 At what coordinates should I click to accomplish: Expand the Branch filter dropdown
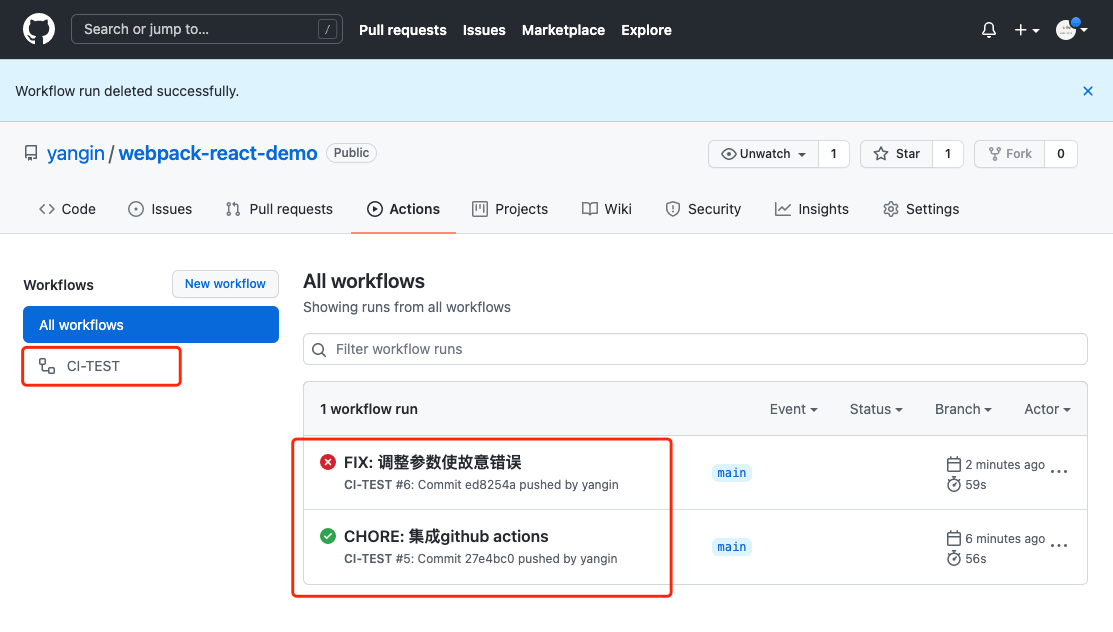(963, 409)
